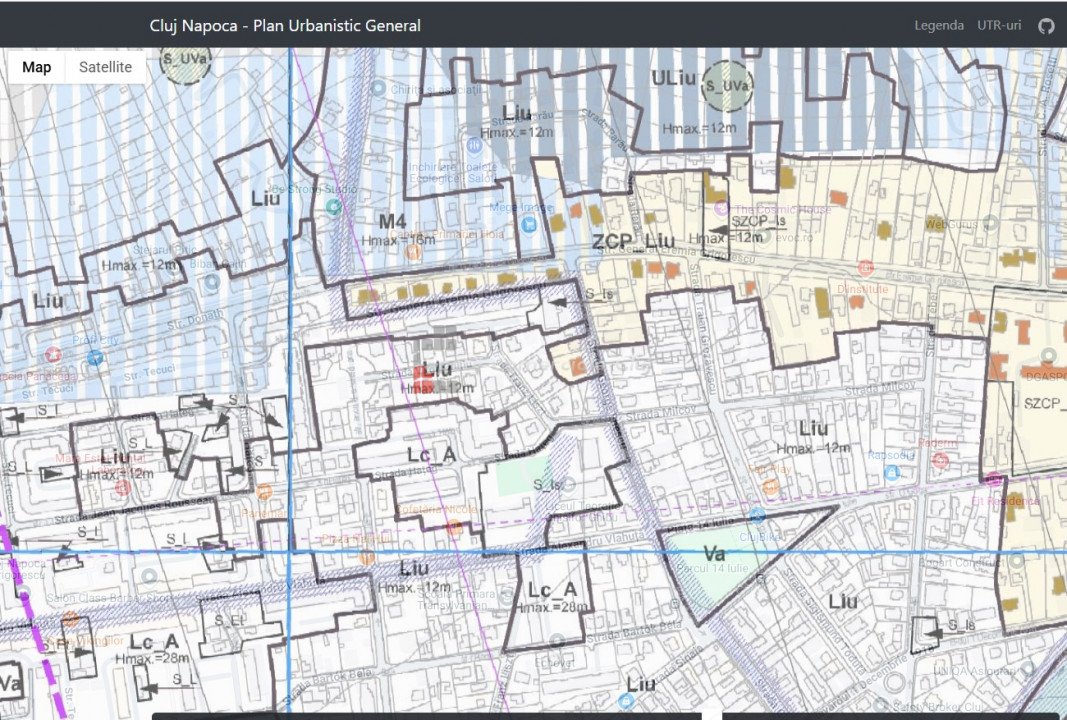Open the D.Institute red map marker
Screen dimensions: 1067x720
865,268
